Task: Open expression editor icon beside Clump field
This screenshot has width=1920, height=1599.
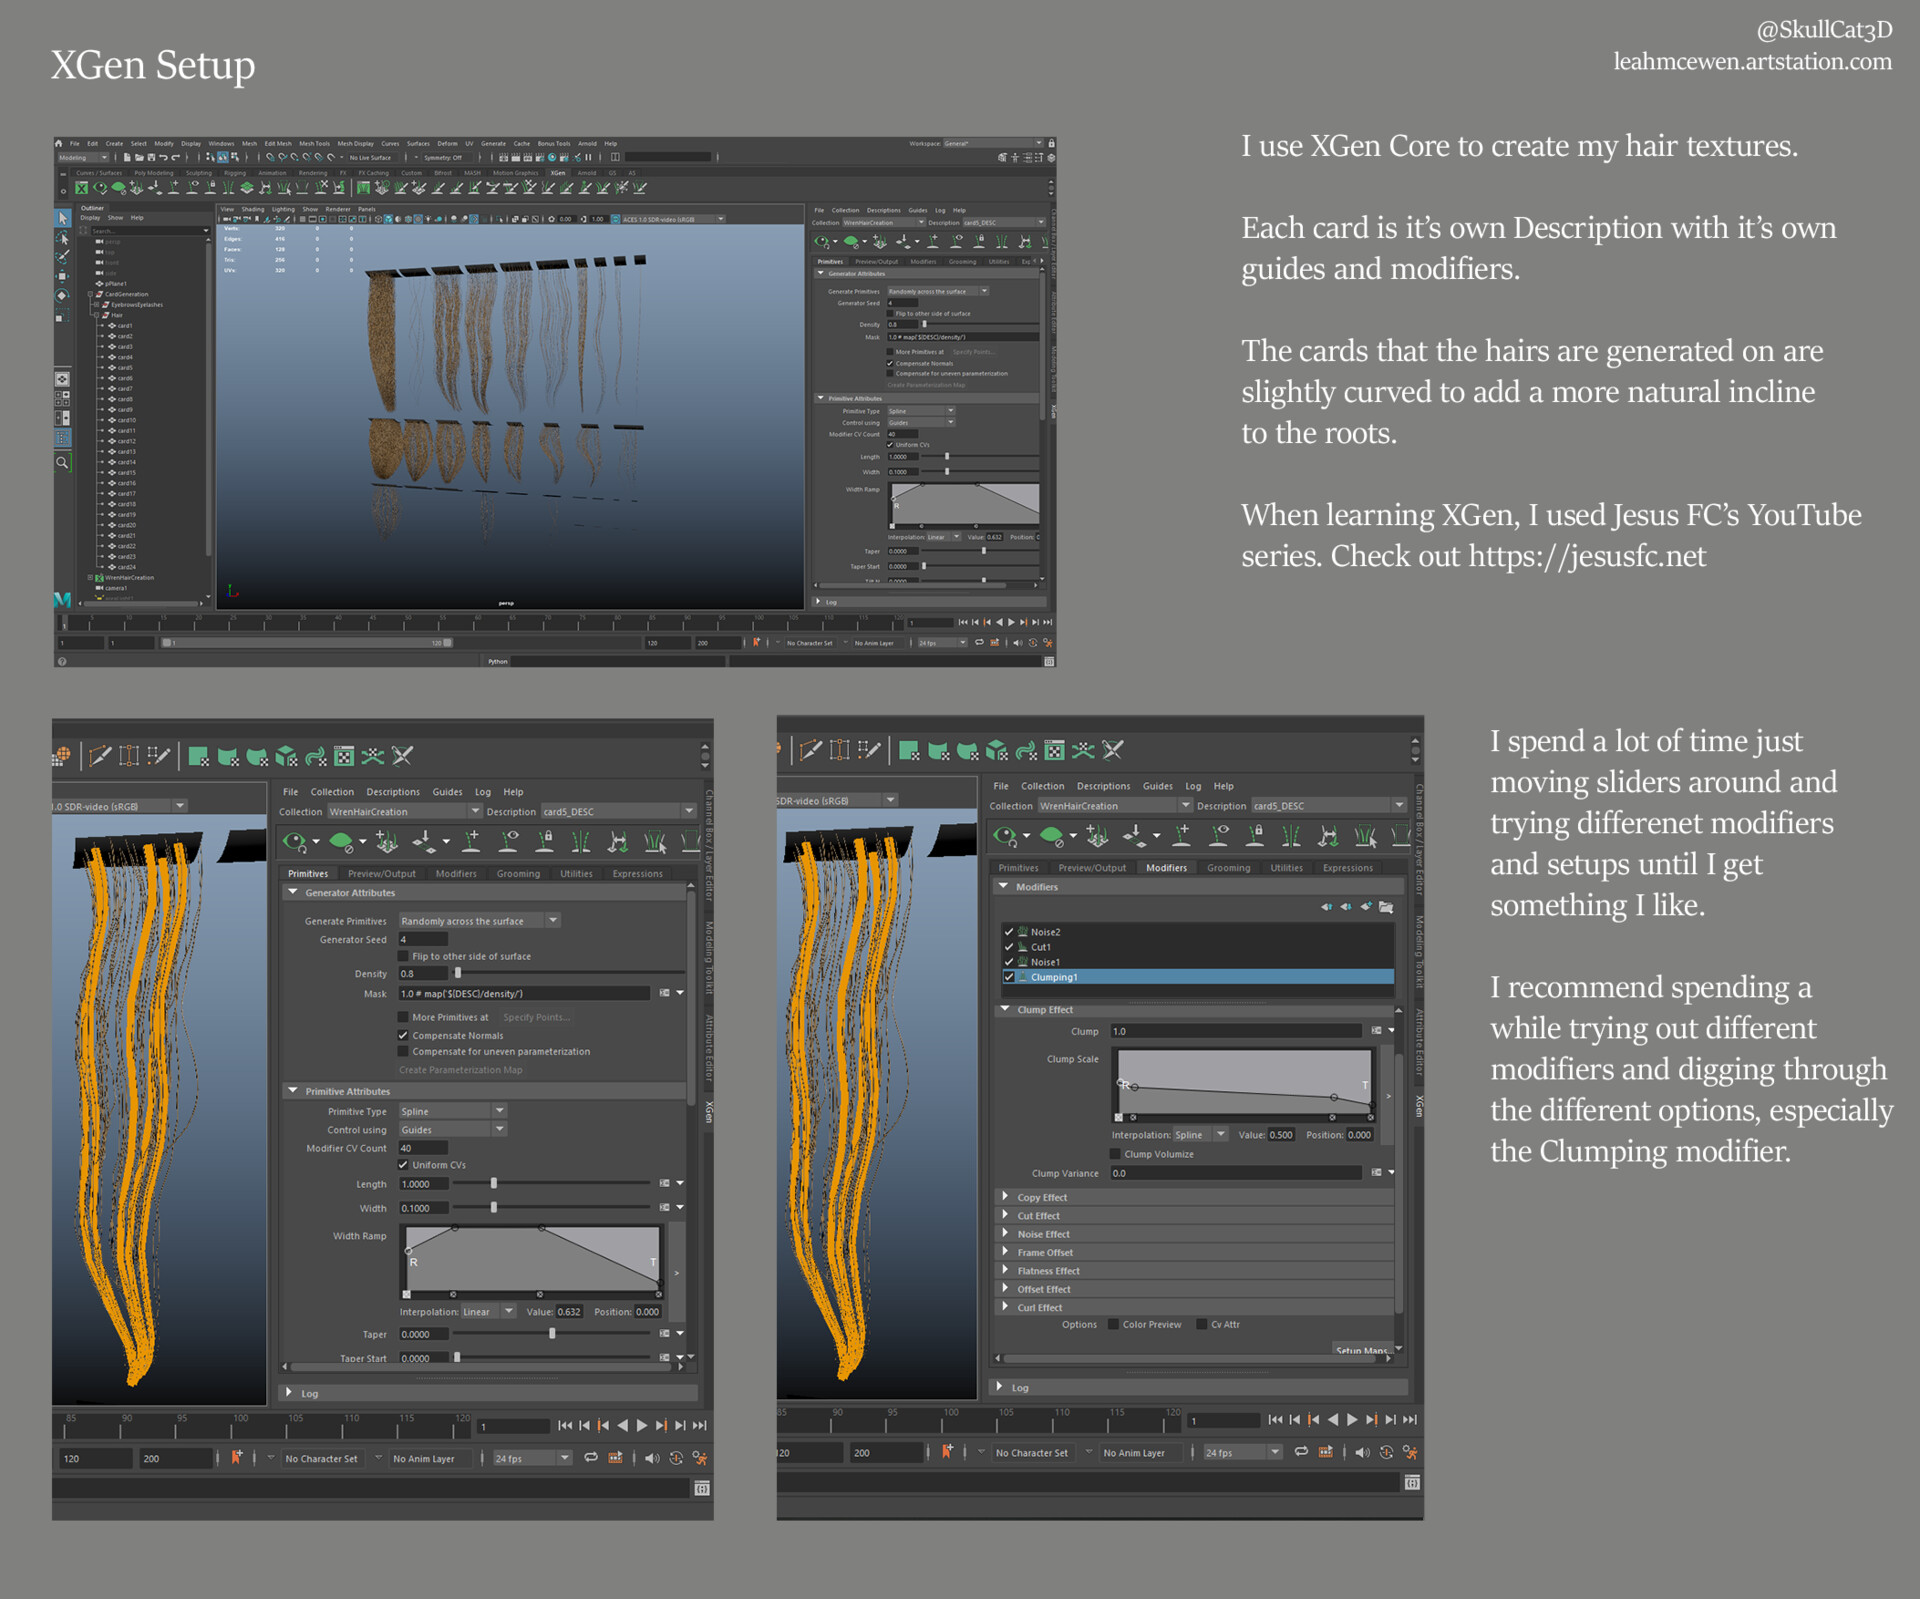Action: click(1377, 1031)
